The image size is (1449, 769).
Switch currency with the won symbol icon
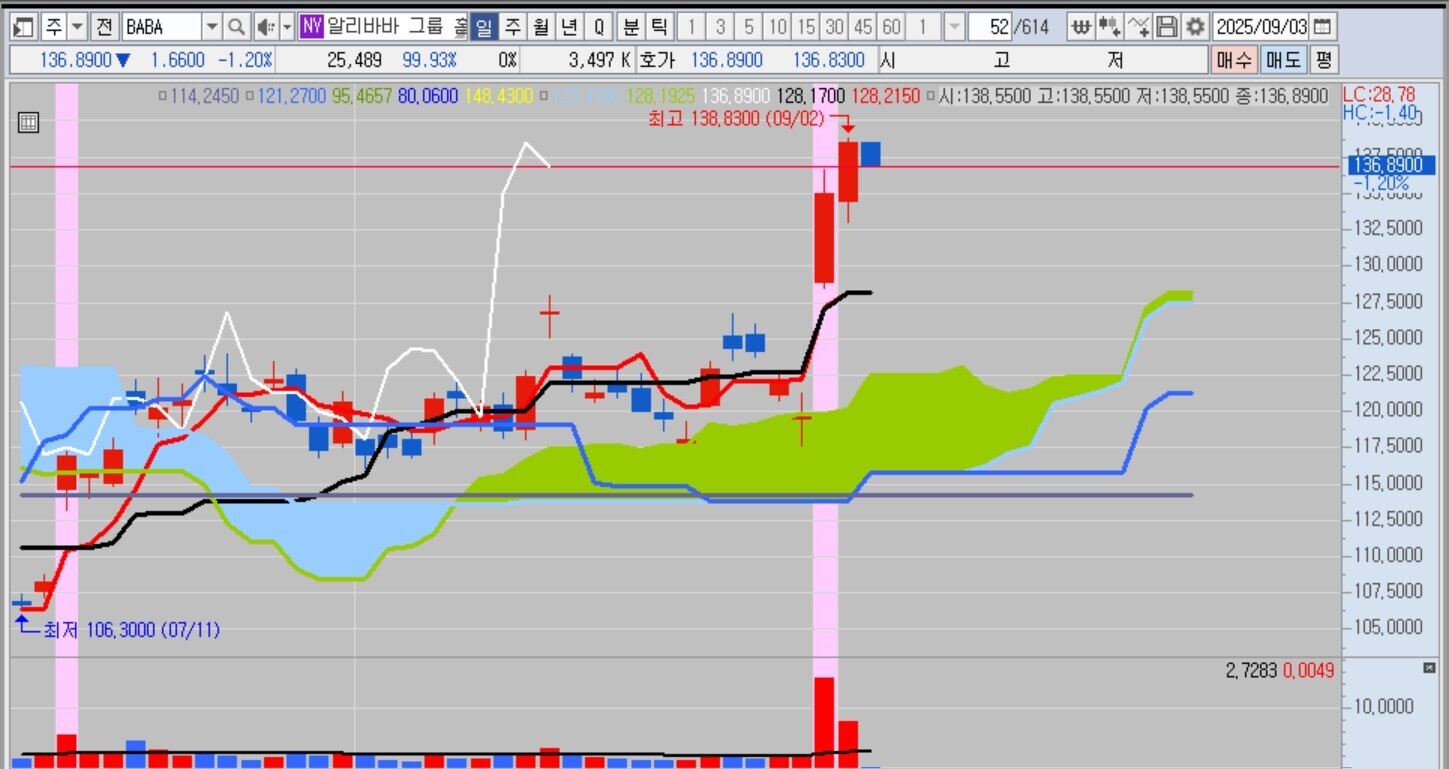coord(1080,26)
